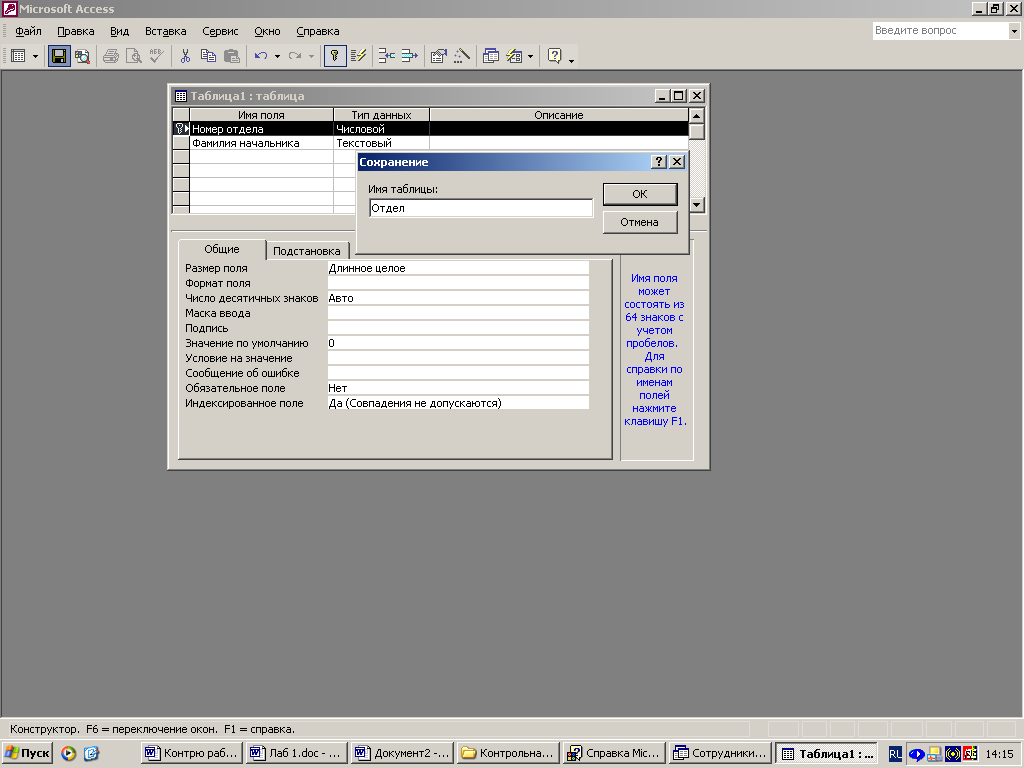Image resolution: width=1024 pixels, height=768 pixels.
Task: Click the Copy toolbar icon
Action: coord(208,56)
